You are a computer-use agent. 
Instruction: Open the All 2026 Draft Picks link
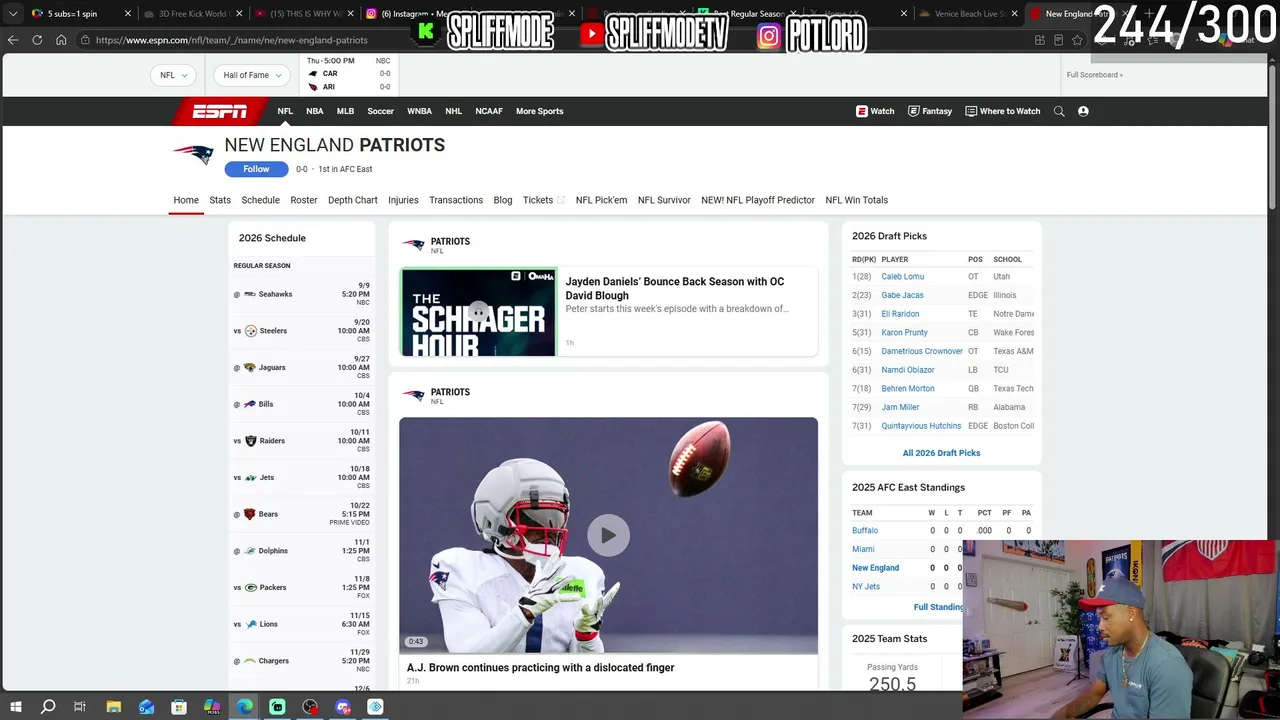tap(941, 453)
